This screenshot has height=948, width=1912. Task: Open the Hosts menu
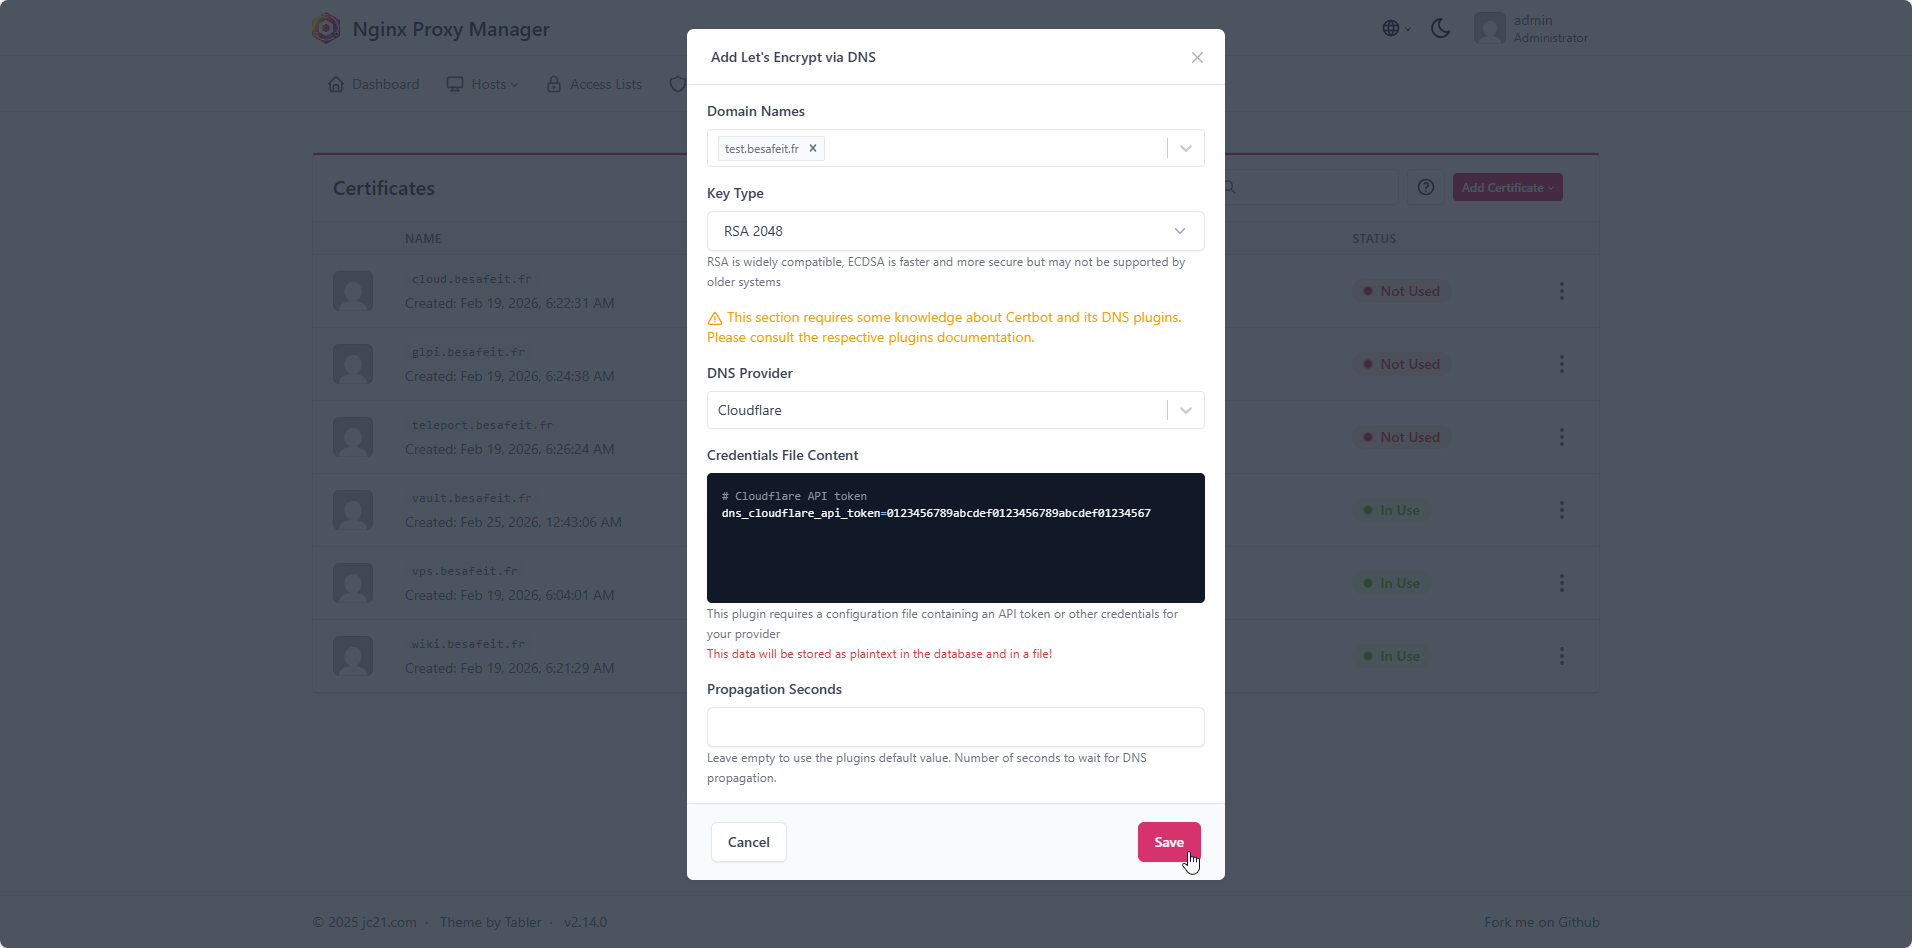pyautogui.click(x=483, y=84)
